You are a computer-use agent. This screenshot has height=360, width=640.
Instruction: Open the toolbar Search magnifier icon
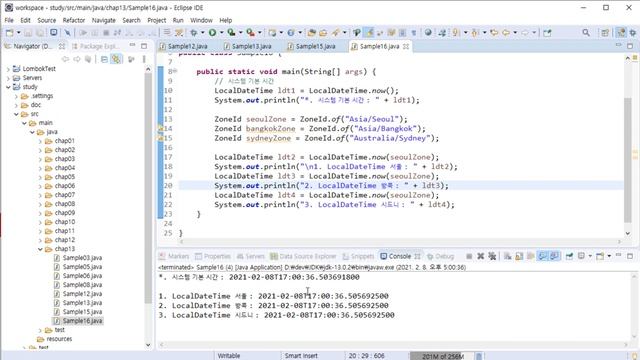(x=586, y=33)
